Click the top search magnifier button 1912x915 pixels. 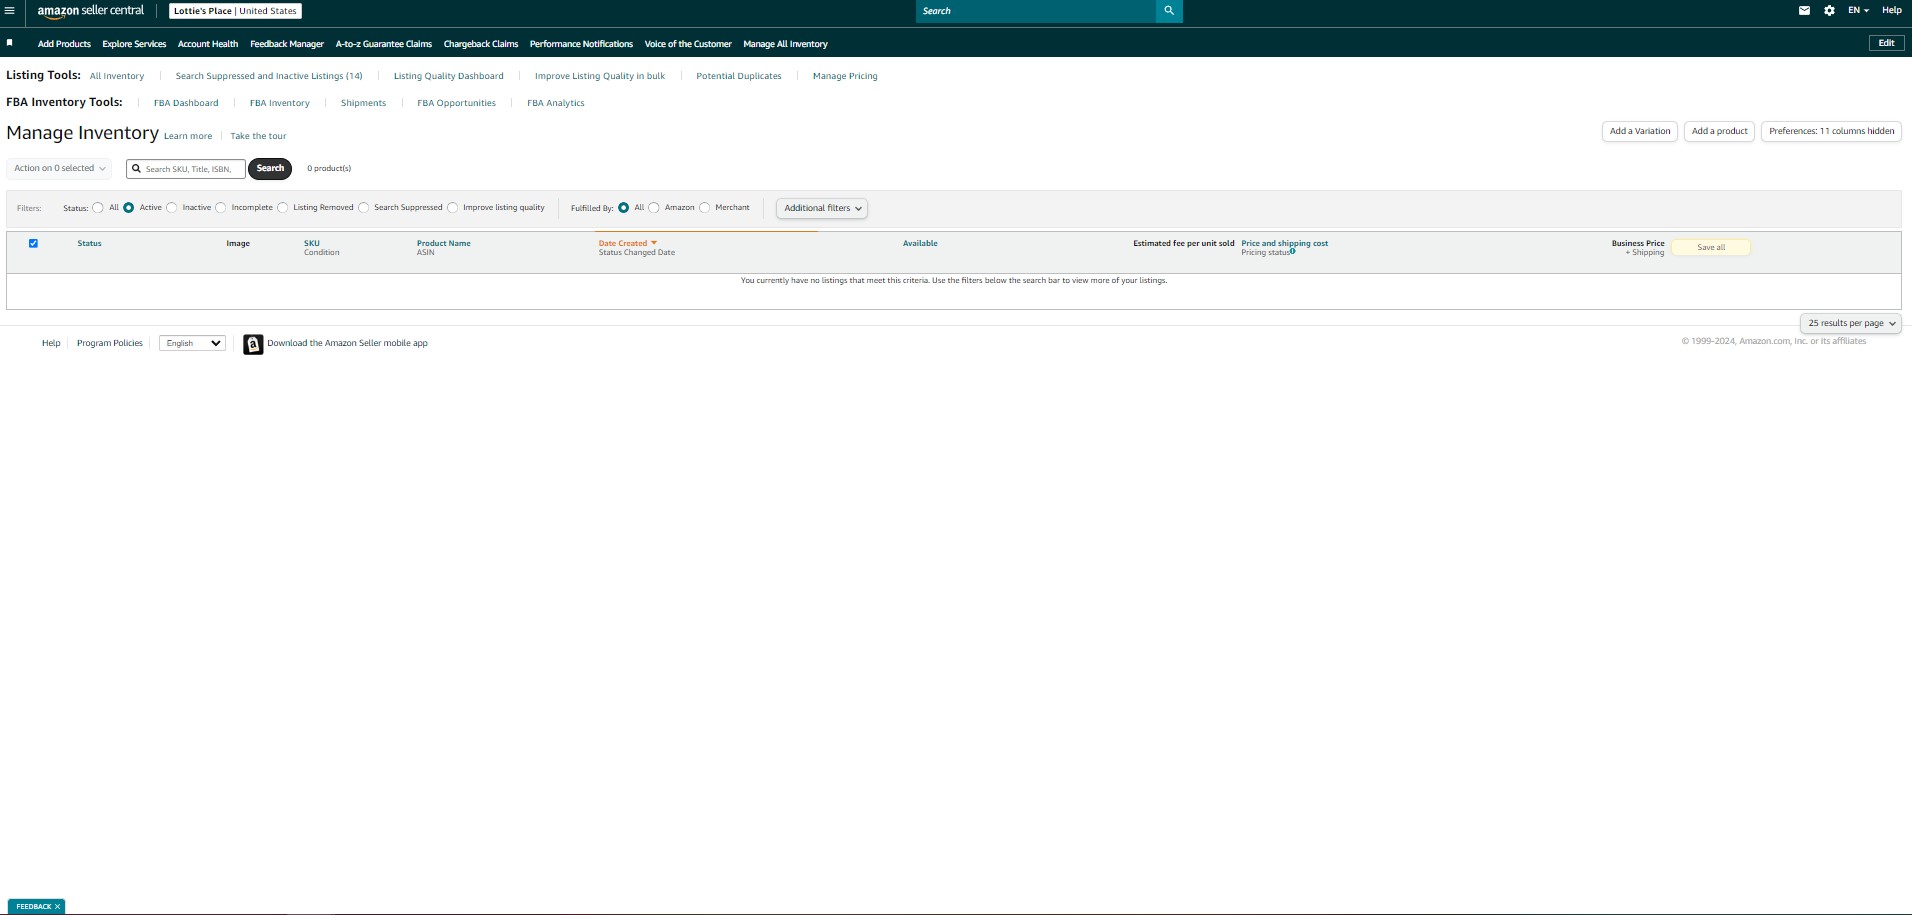coord(1169,11)
